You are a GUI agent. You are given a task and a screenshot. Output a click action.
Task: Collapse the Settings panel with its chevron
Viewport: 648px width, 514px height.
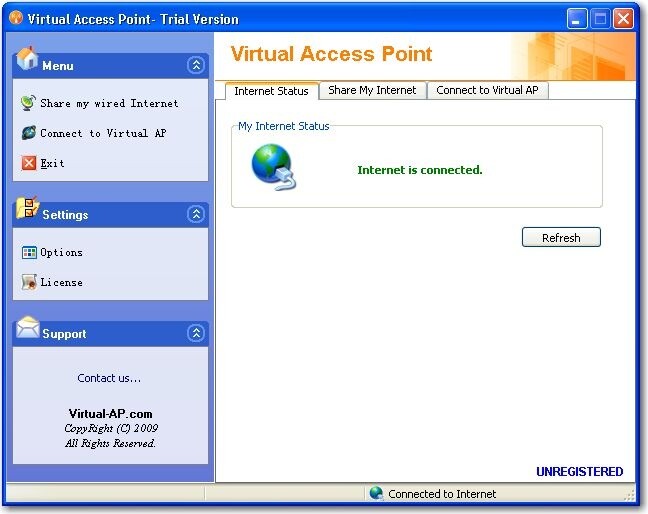coord(196,214)
